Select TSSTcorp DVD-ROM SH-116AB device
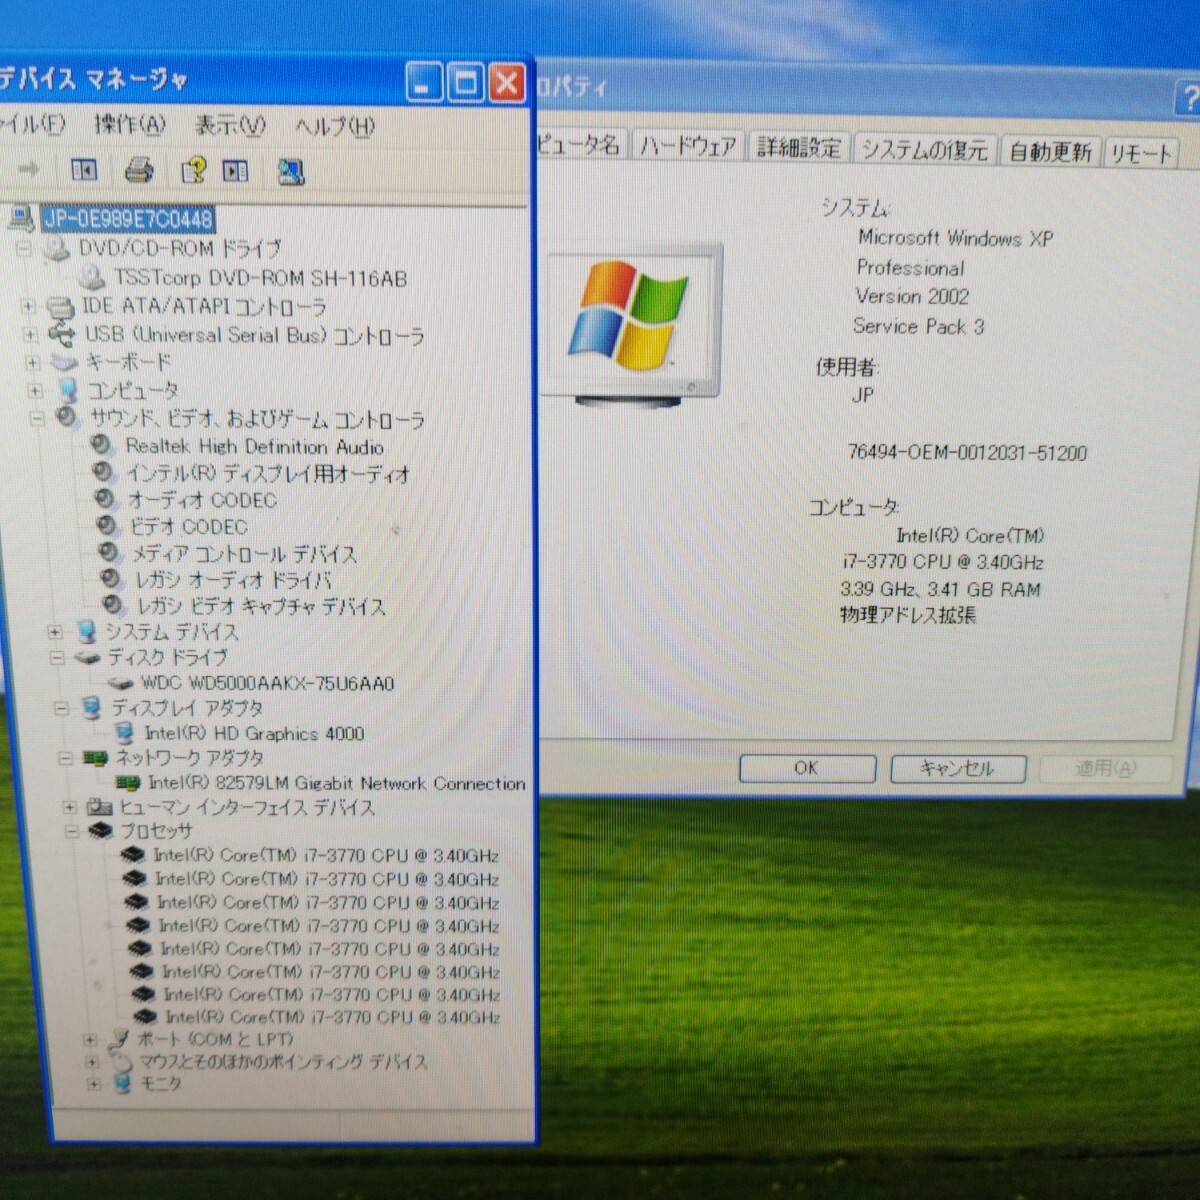The width and height of the screenshot is (1200, 1200). coord(261,278)
